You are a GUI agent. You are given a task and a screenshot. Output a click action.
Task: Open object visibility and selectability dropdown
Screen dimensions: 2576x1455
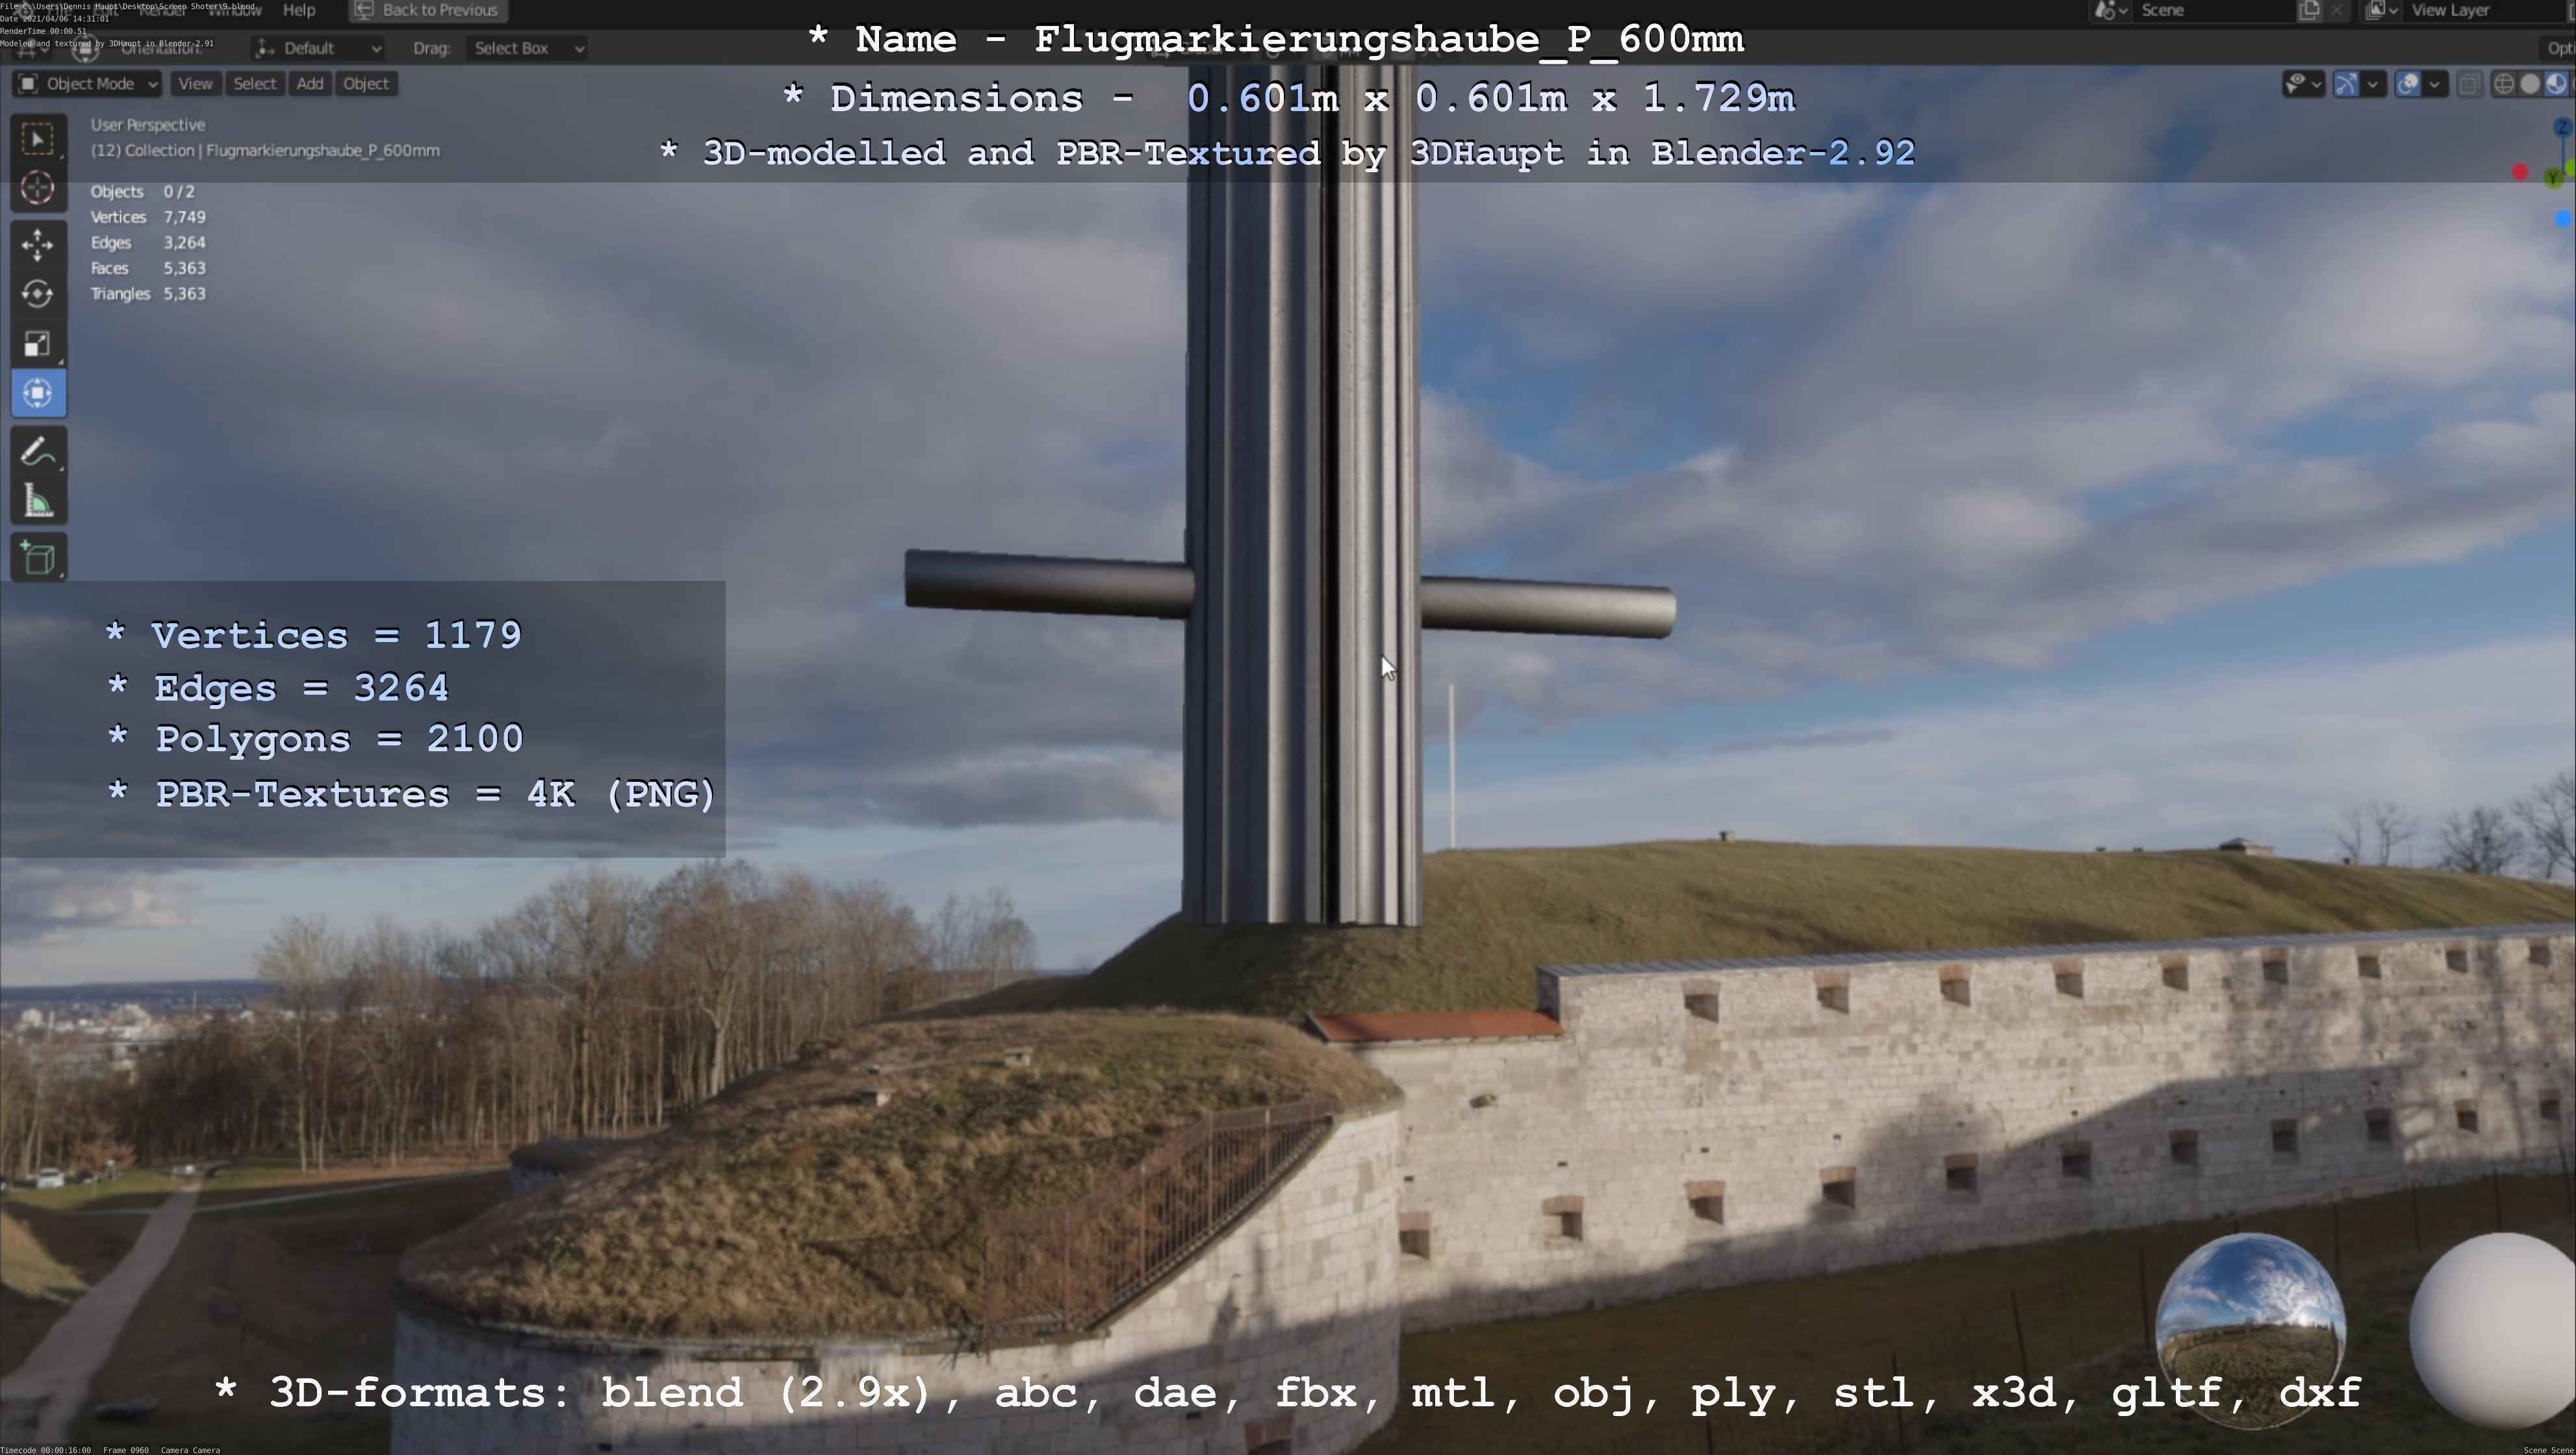[2303, 84]
